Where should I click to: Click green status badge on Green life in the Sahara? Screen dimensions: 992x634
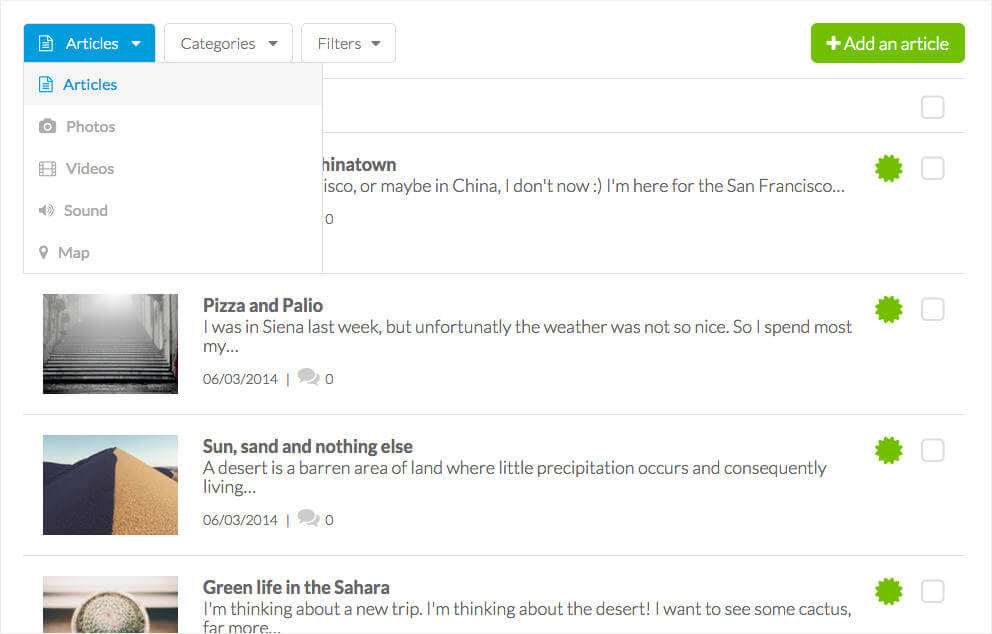point(888,592)
